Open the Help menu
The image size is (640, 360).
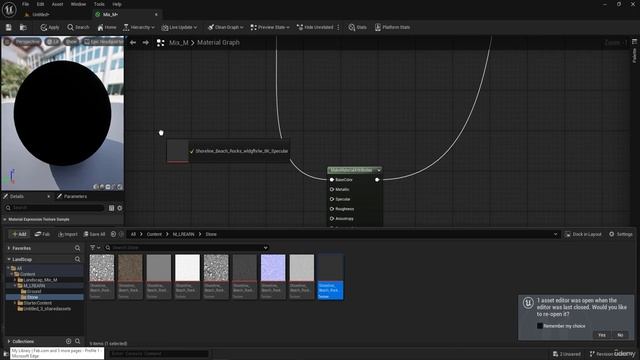click(x=117, y=4)
